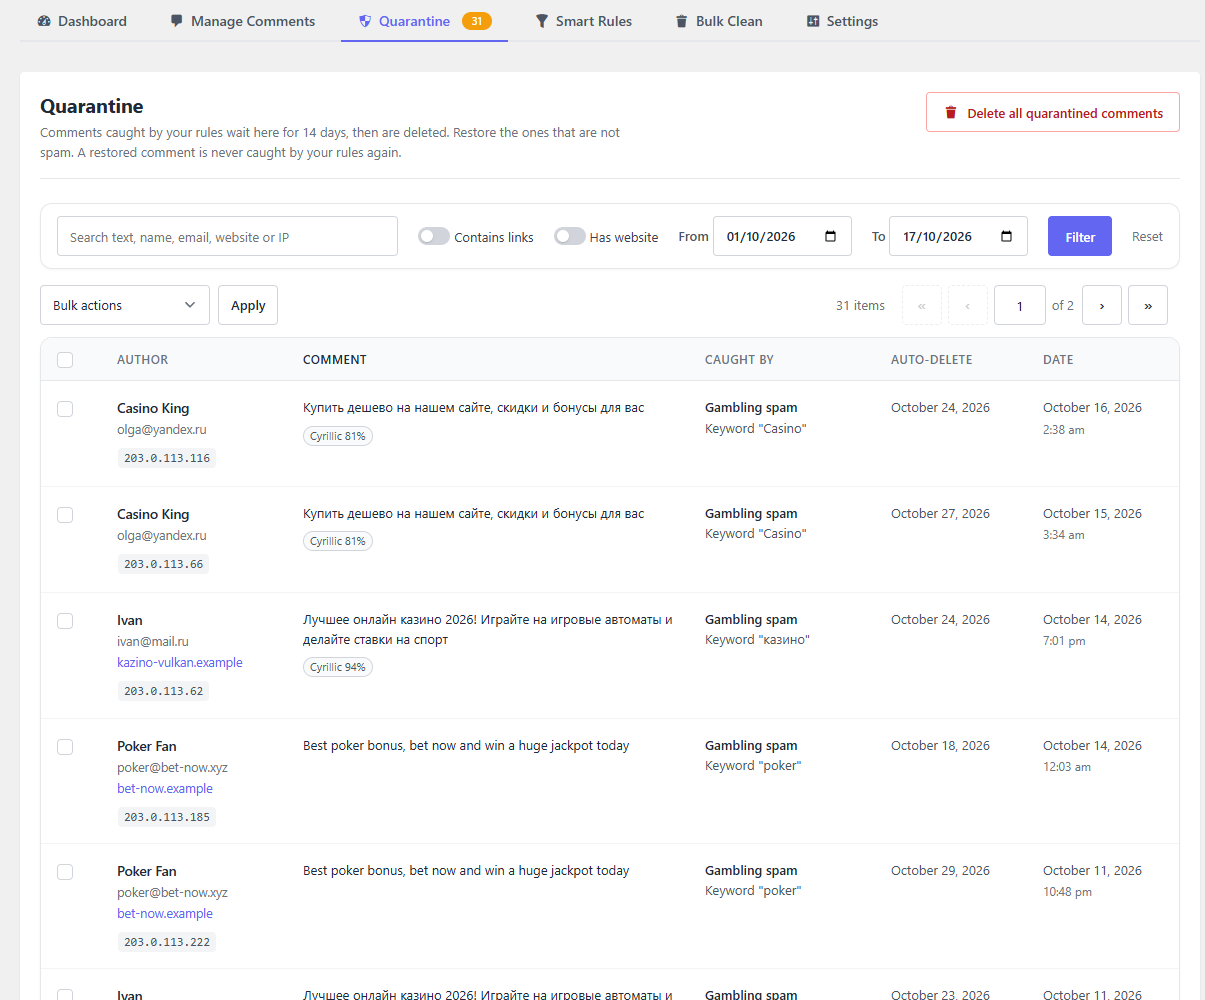
Task: Click the CAUGHT BY column header
Action: (x=739, y=360)
